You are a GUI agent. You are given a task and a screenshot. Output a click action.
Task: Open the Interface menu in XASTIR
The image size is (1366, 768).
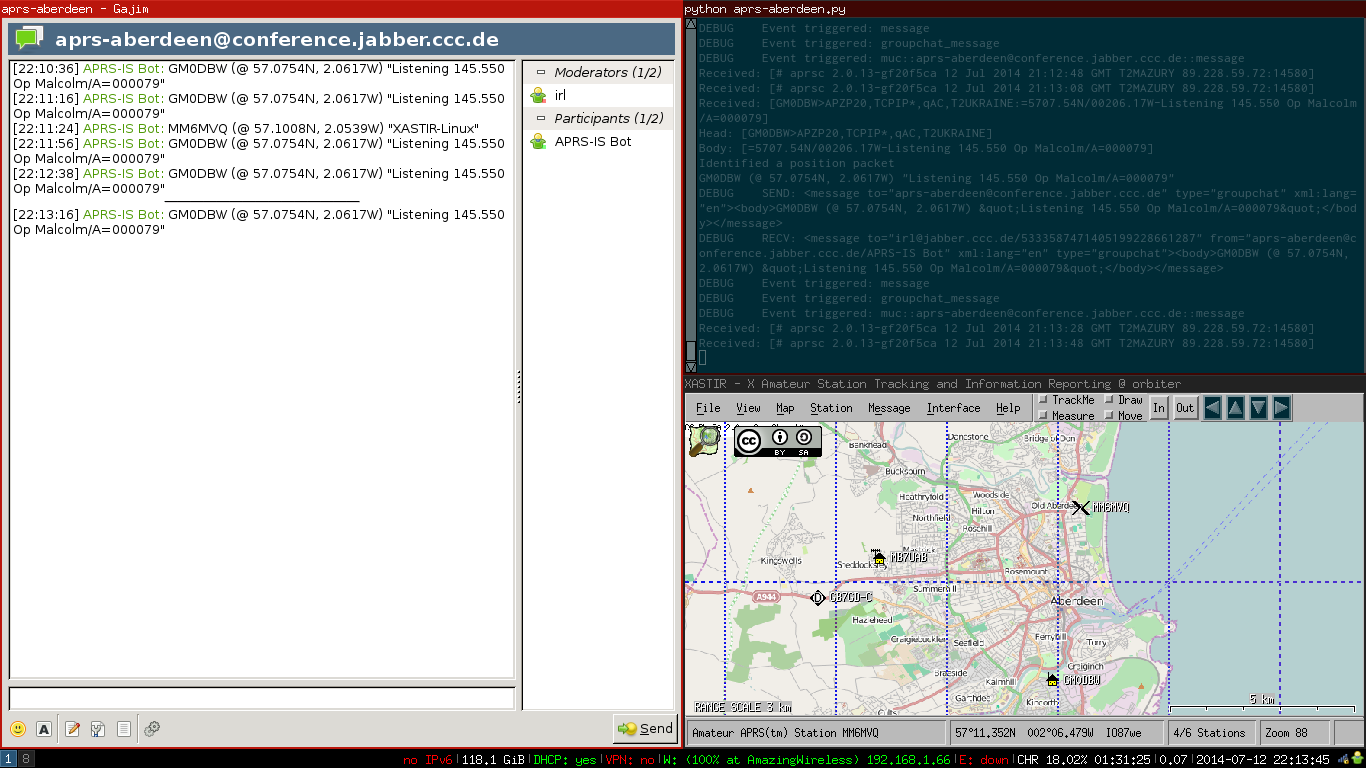(953, 407)
